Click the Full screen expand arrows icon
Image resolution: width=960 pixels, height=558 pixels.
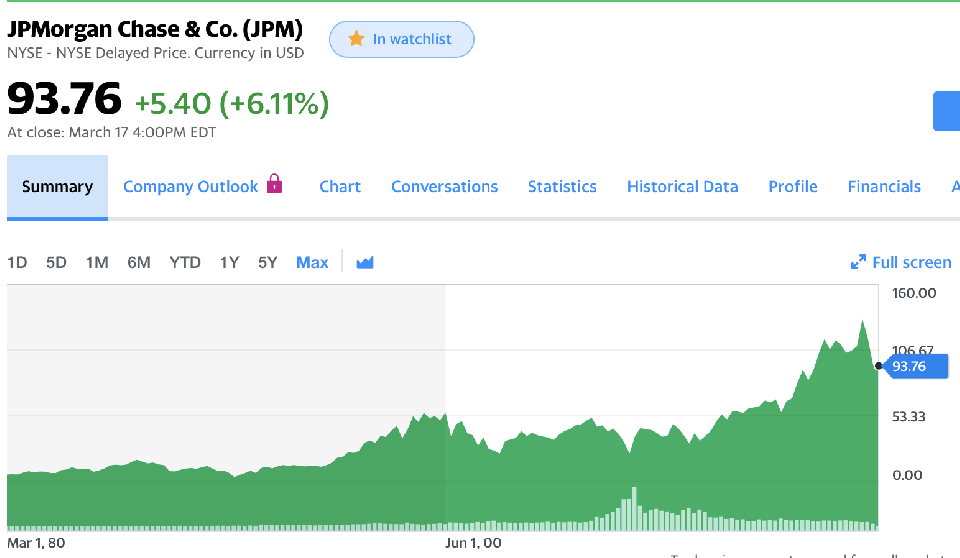click(858, 262)
